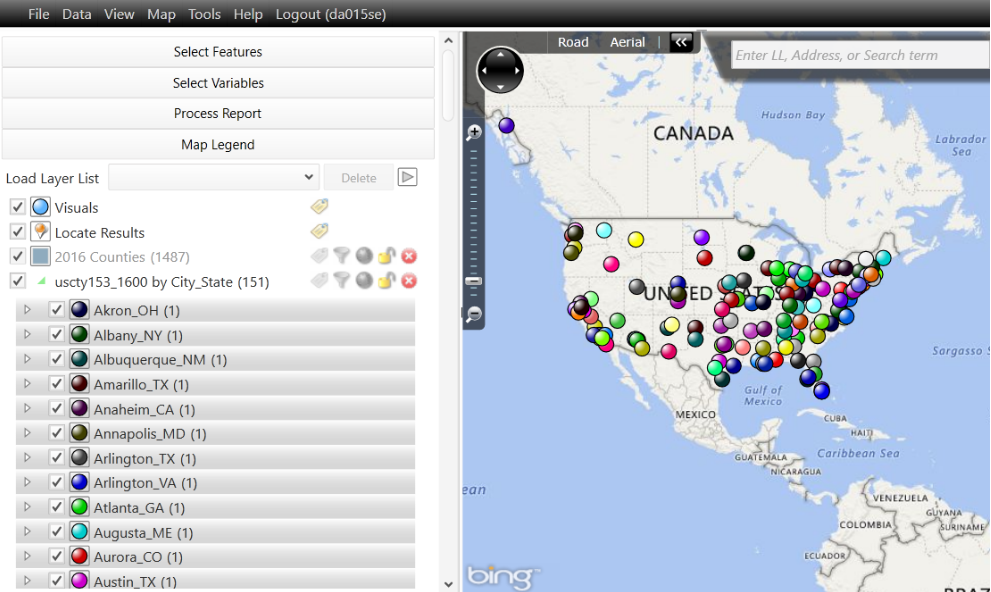Expand the Arlington_VA row
The width and height of the screenshot is (991, 592).
[27, 482]
